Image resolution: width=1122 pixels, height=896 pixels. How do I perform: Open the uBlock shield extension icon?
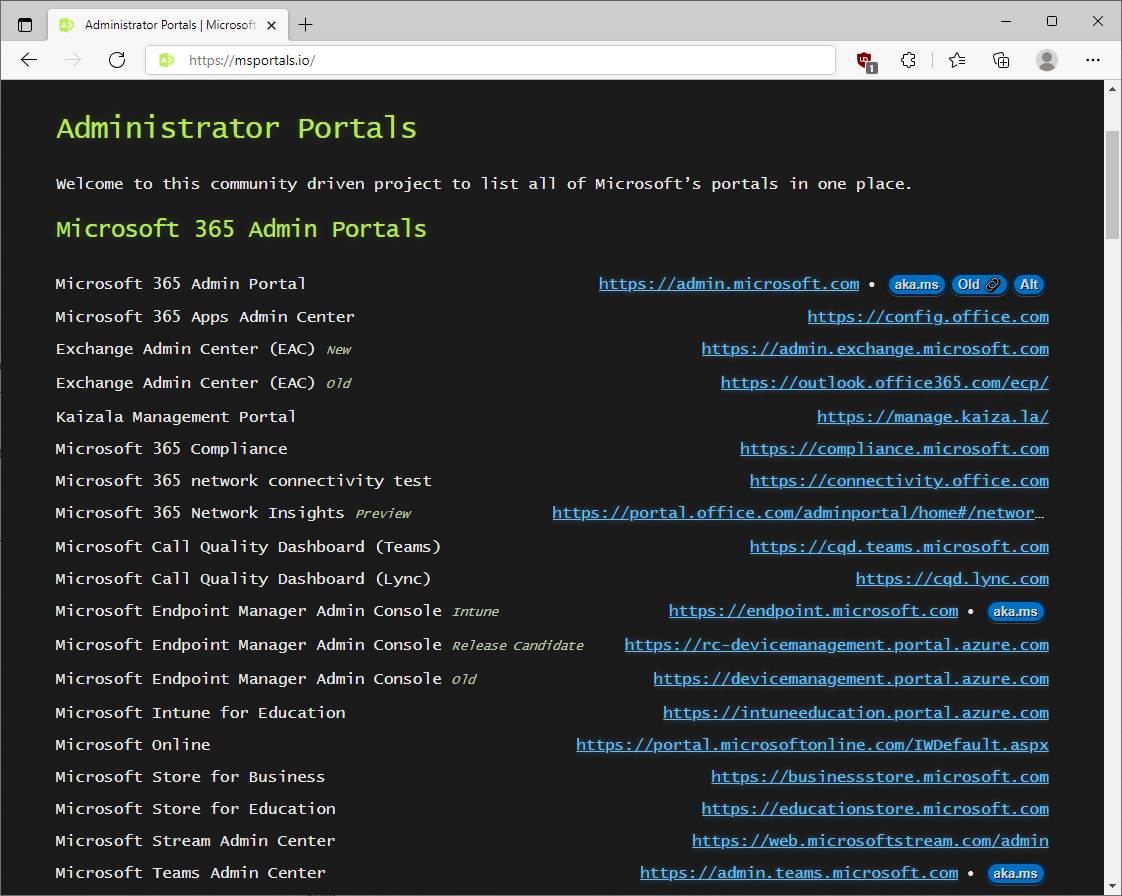866,61
